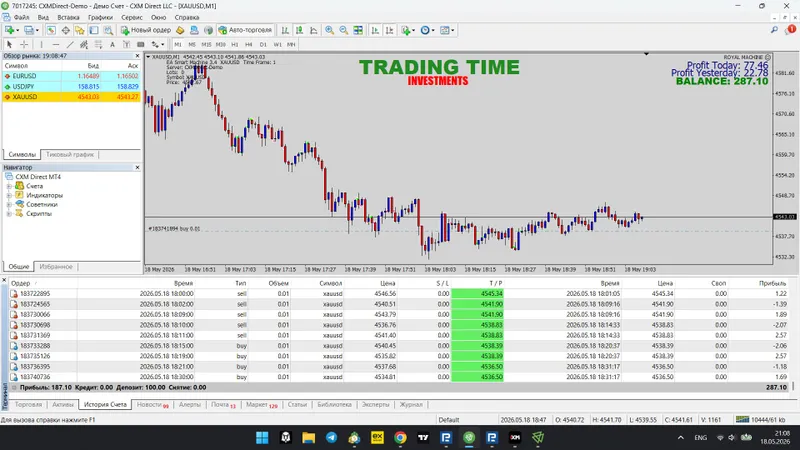Open the Графики menu
Viewport: 800px width, 450px height.
(100, 17)
